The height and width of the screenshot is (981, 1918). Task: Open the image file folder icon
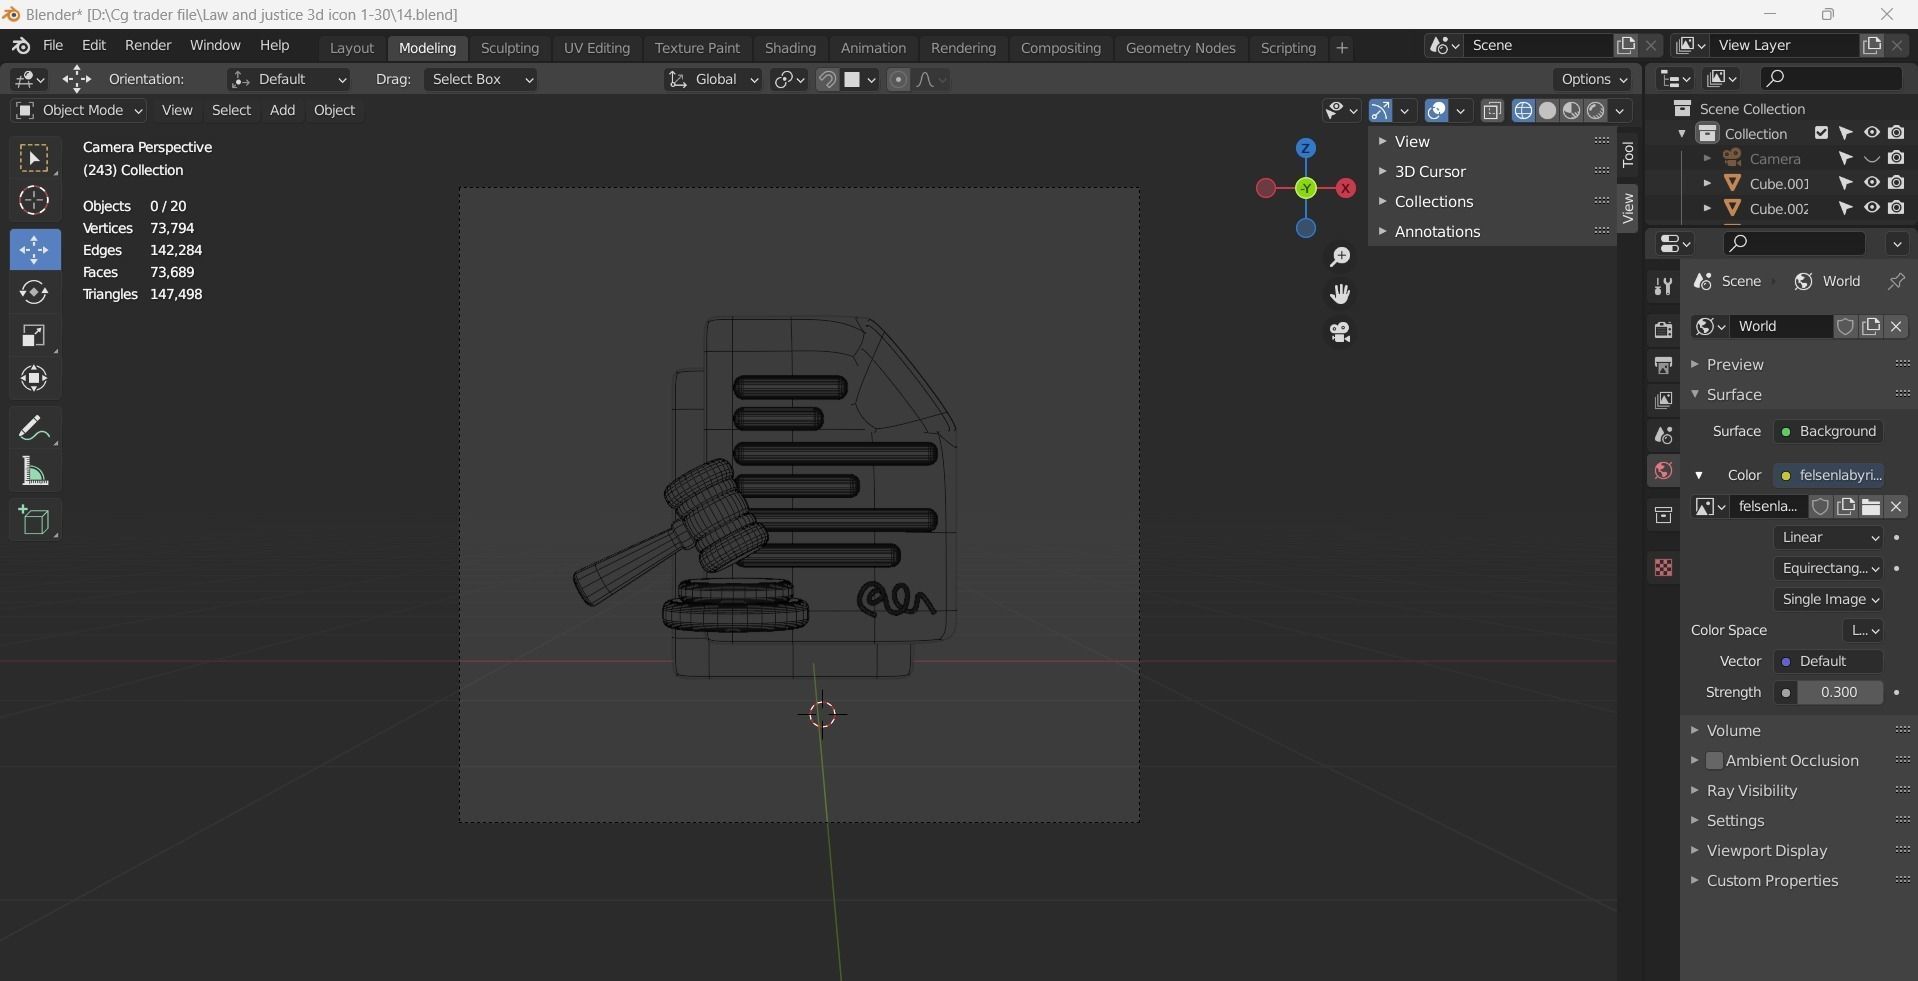pos(1871,507)
